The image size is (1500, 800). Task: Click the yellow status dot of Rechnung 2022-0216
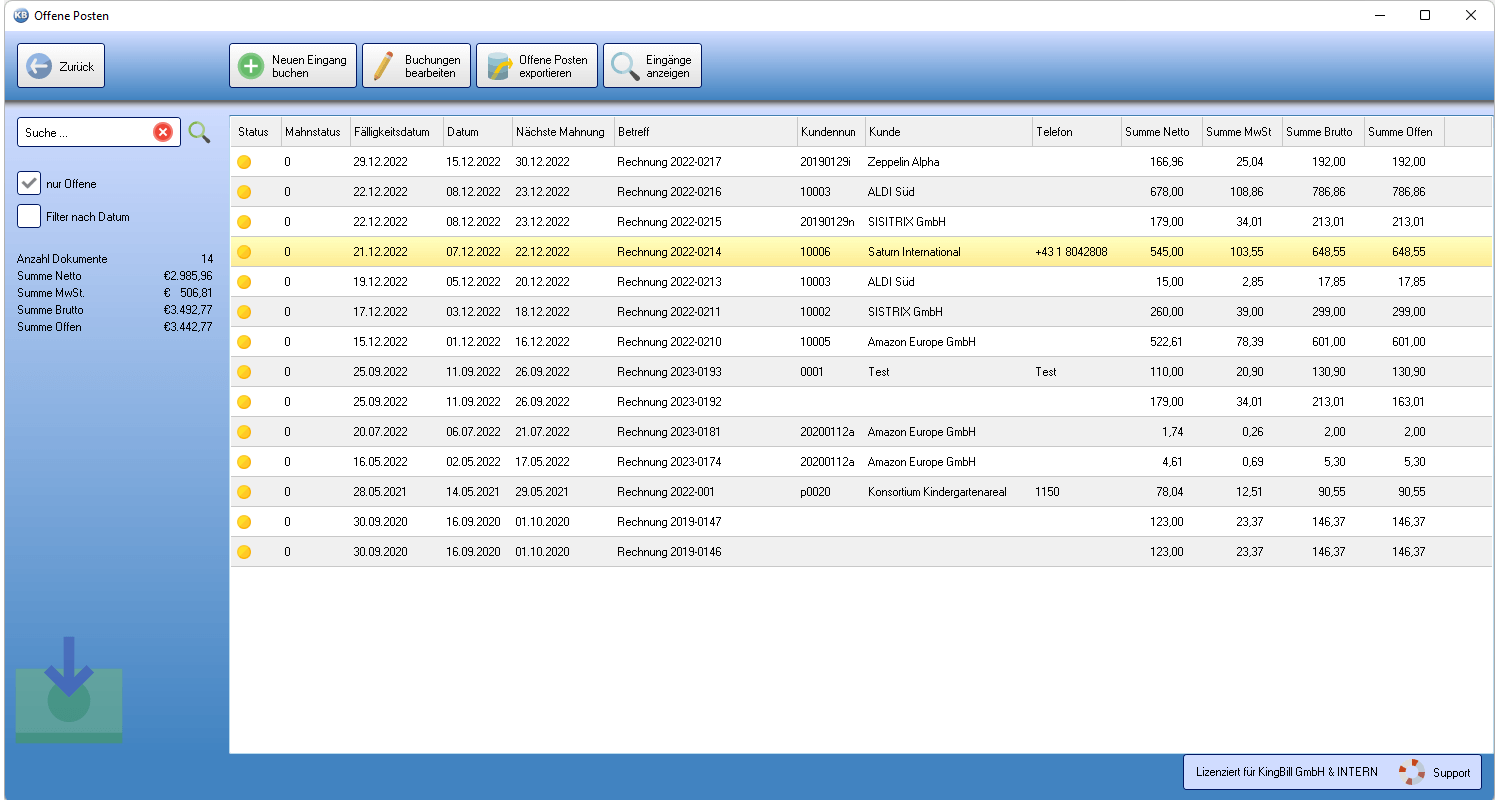244,192
